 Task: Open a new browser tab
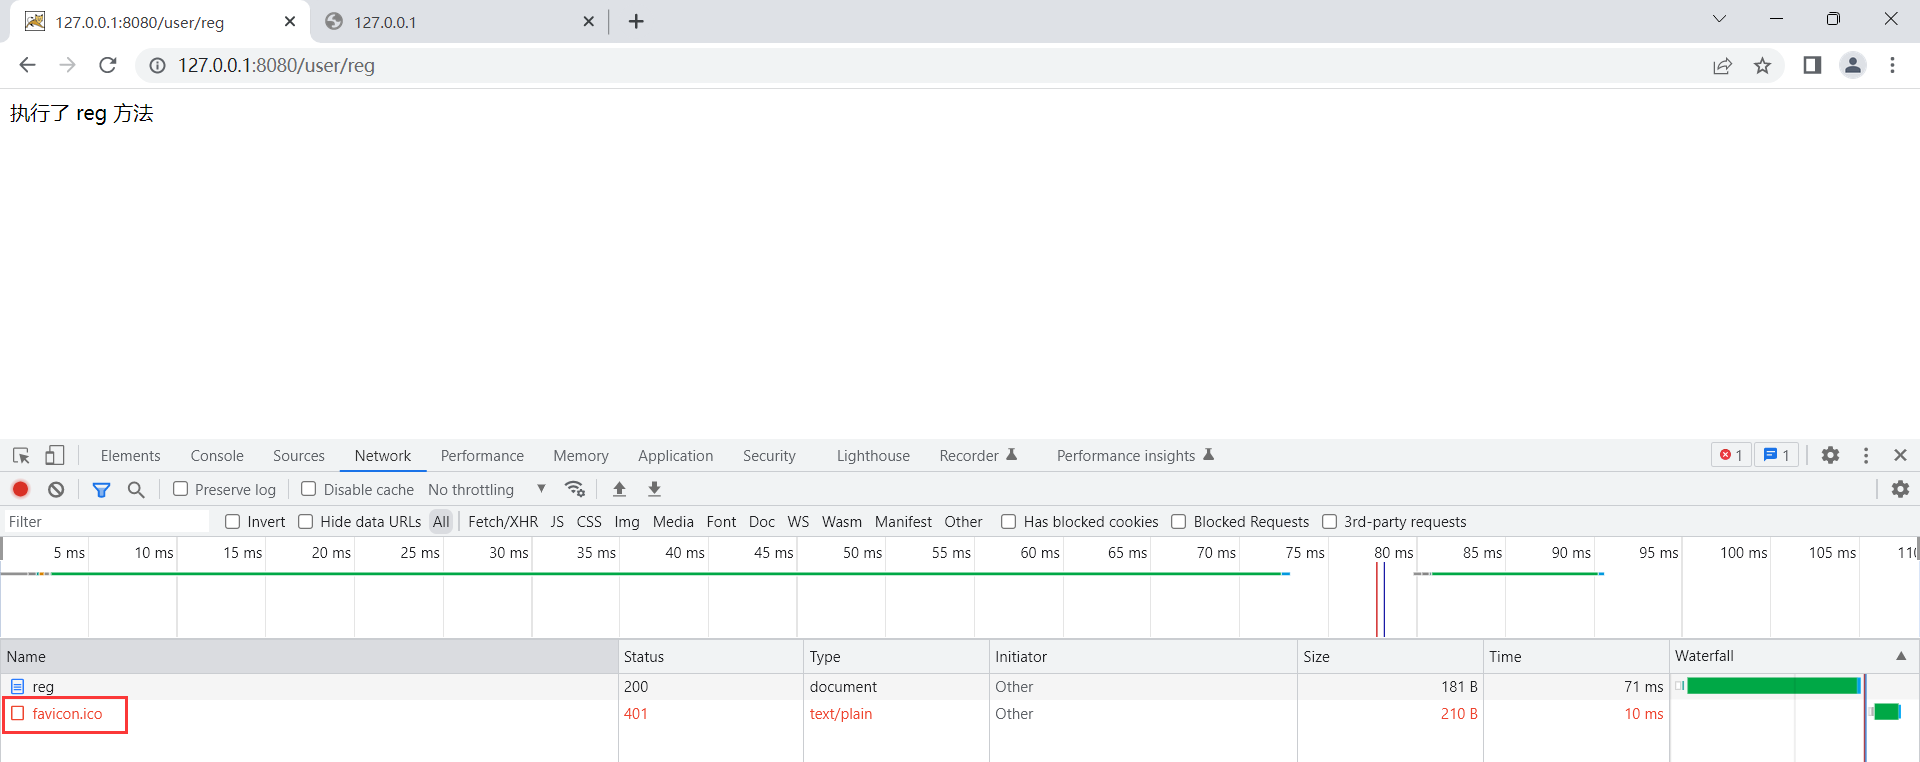(x=636, y=21)
